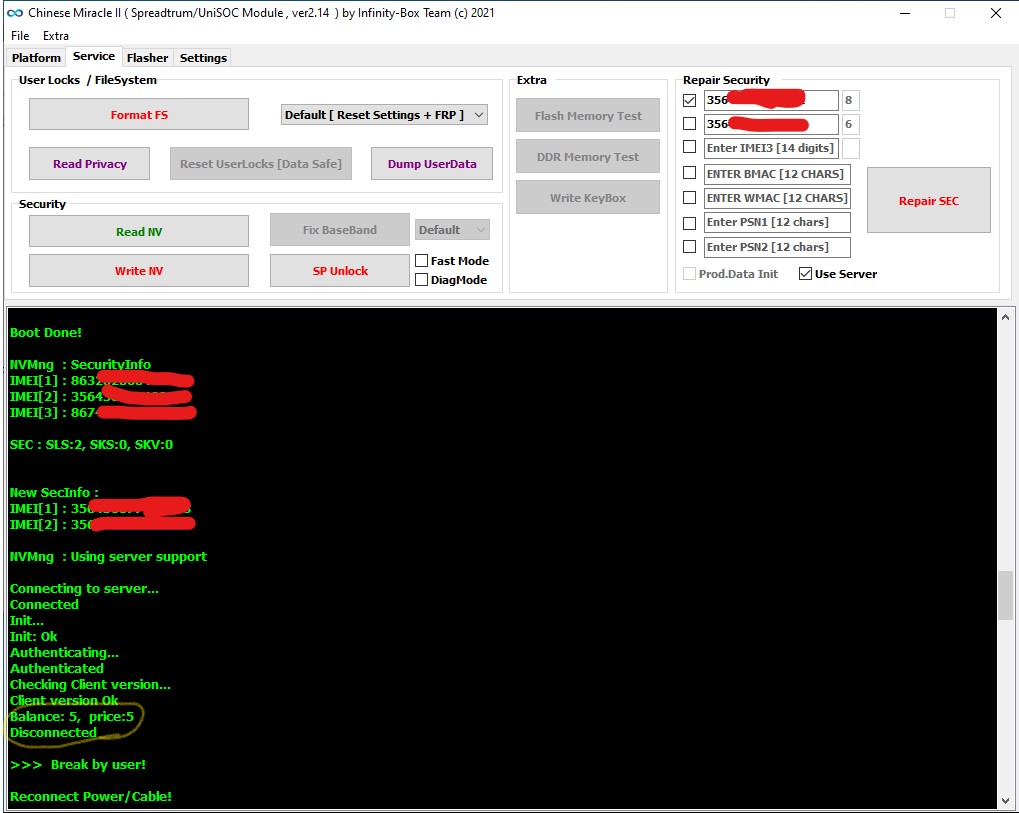Enable the Fast Mode checkbox
This screenshot has width=1019, height=813.
pyautogui.click(x=422, y=261)
